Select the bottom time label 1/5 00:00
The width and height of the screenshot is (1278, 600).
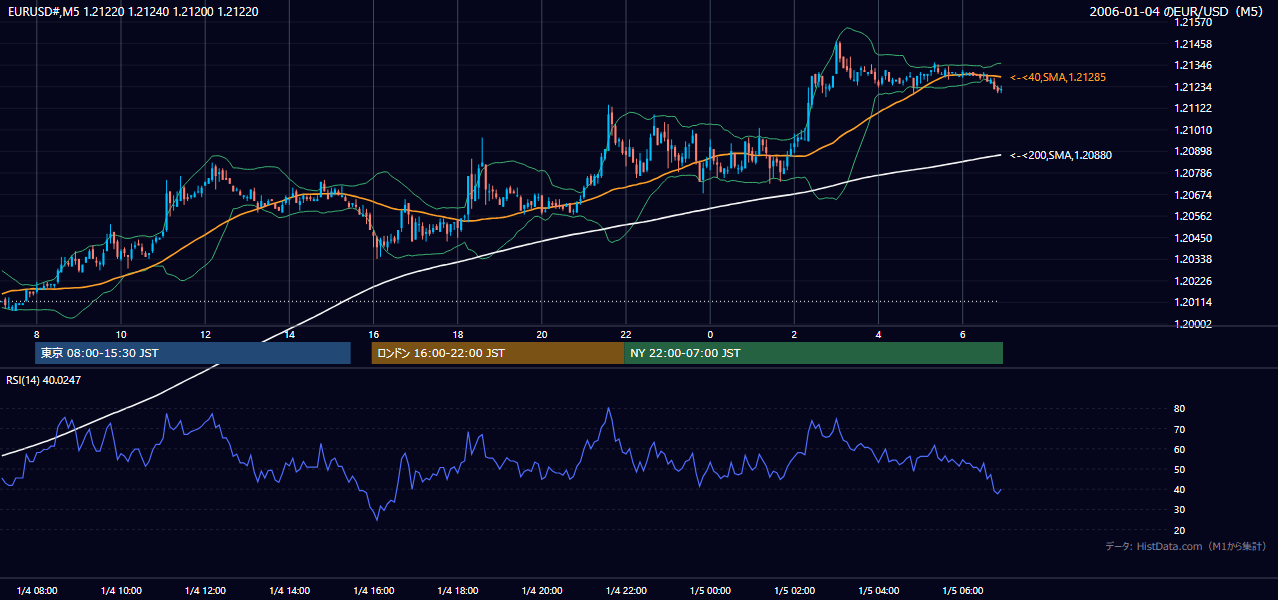pyautogui.click(x=710, y=591)
